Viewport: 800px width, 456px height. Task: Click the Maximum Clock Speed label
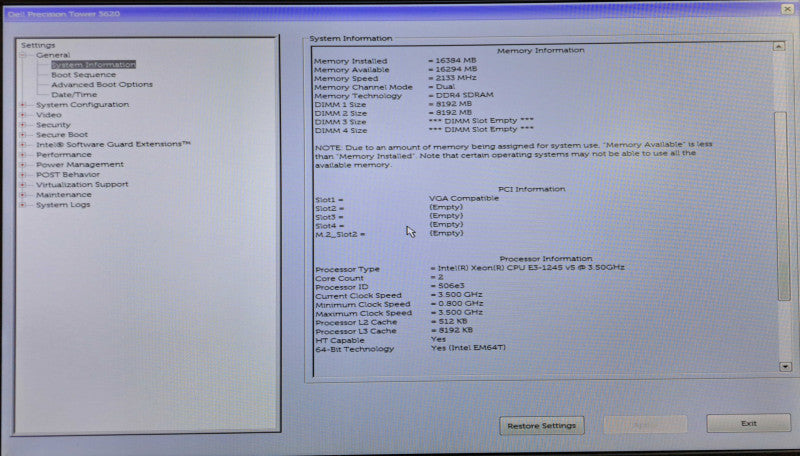point(363,313)
